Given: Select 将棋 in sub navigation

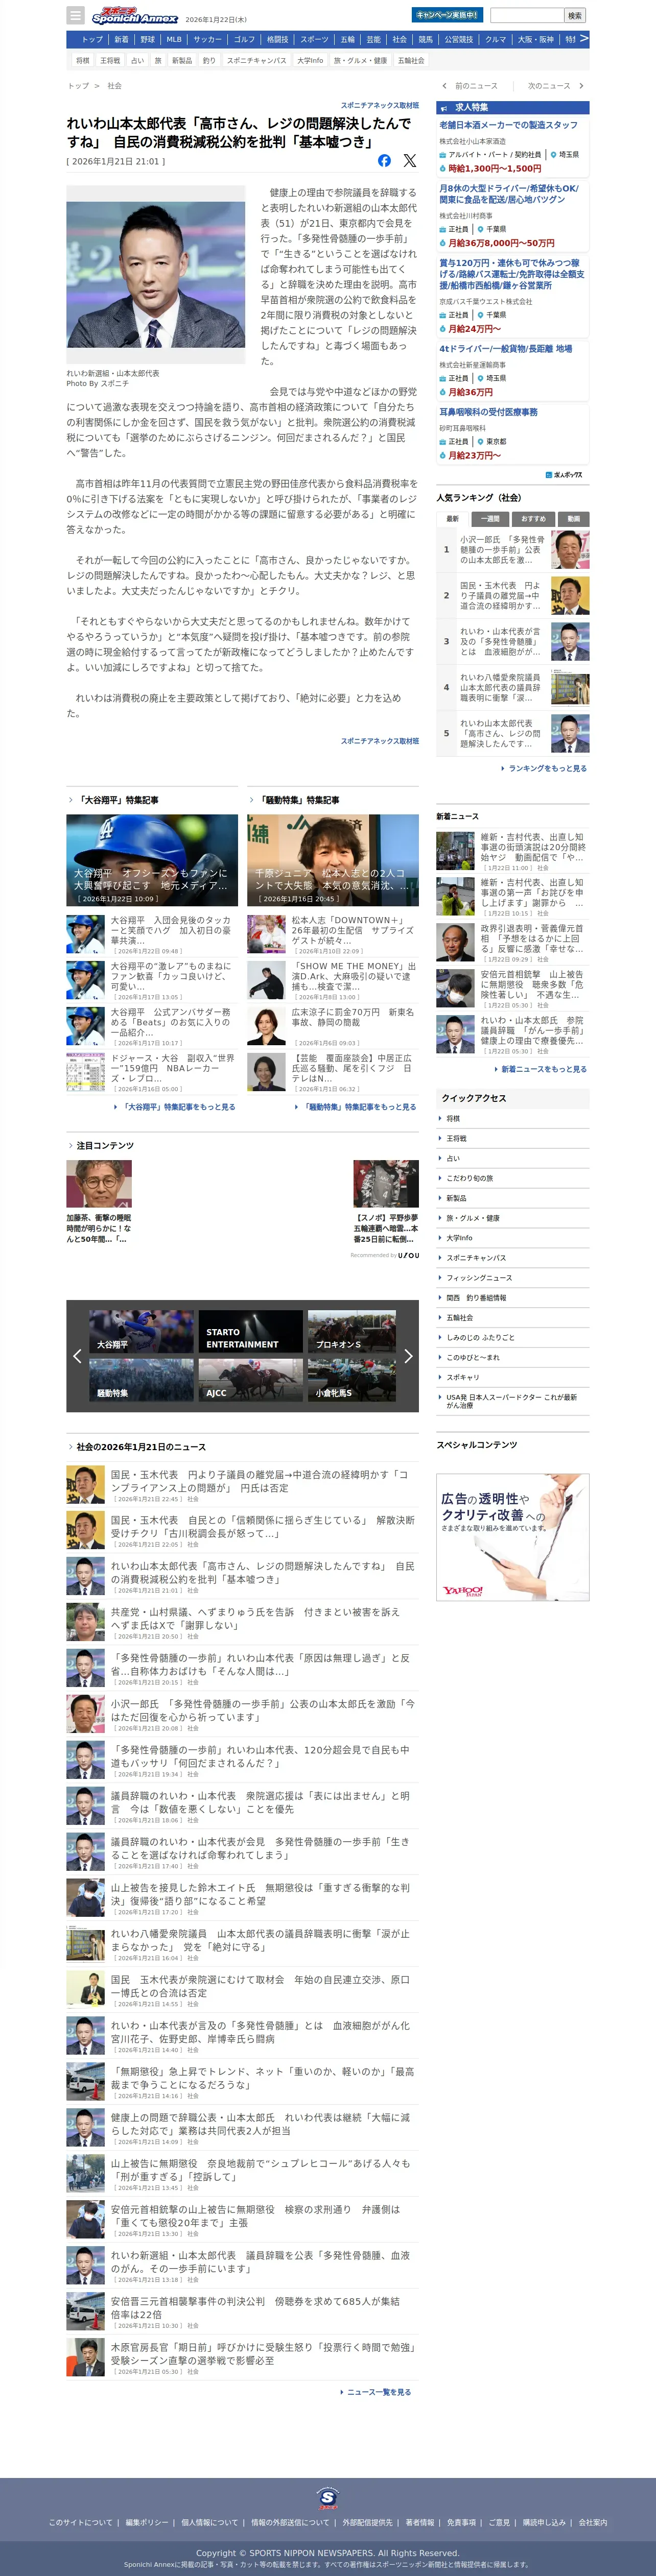Looking at the screenshot, I should [83, 61].
